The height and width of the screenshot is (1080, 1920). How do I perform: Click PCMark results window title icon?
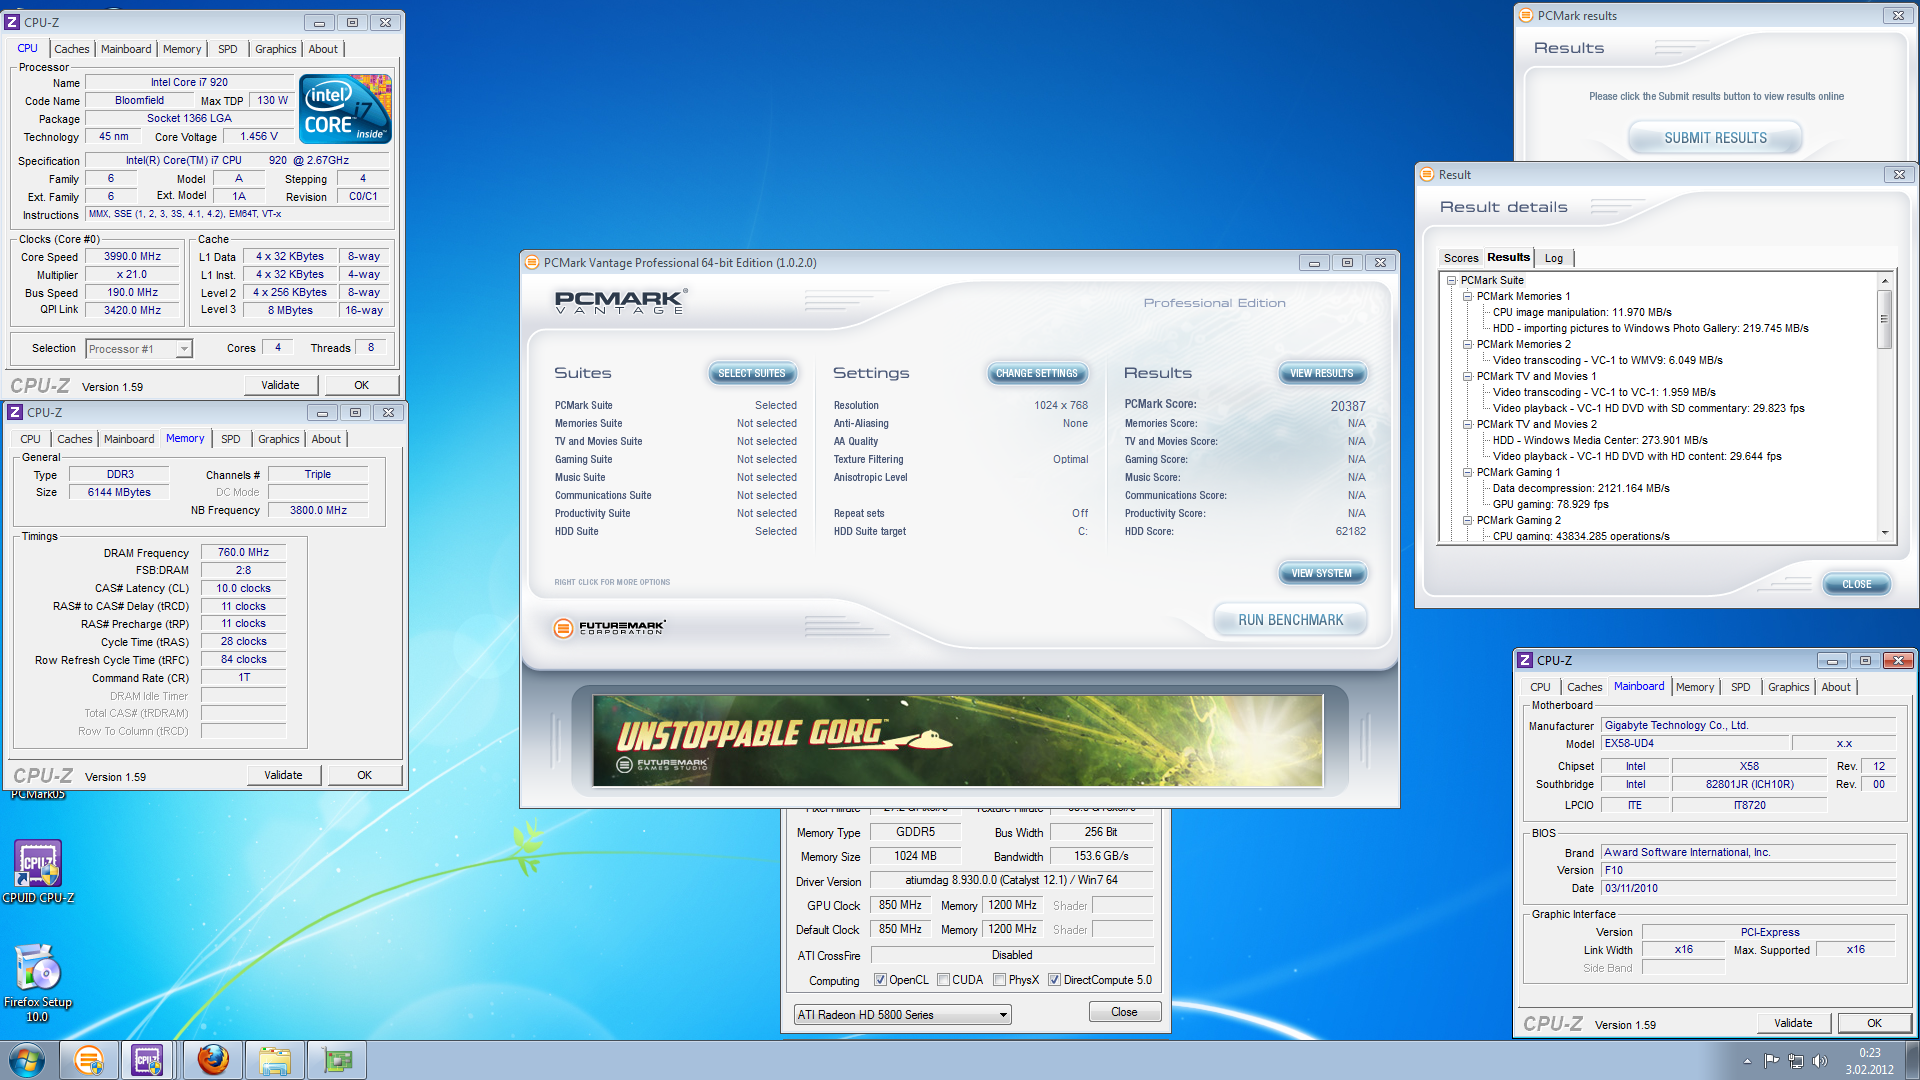pyautogui.click(x=1526, y=15)
